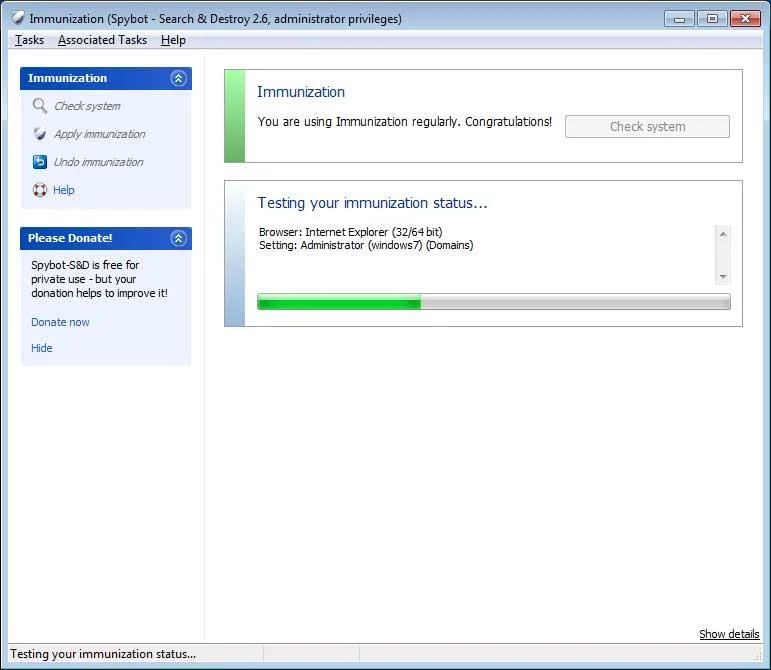Select Check system in the sidebar

tap(87, 106)
